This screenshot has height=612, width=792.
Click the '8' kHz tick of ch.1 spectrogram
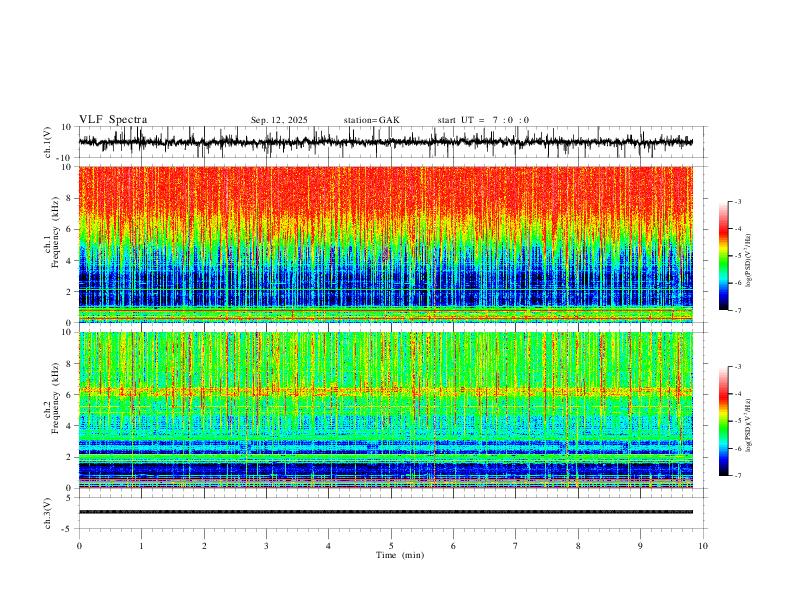pos(70,198)
